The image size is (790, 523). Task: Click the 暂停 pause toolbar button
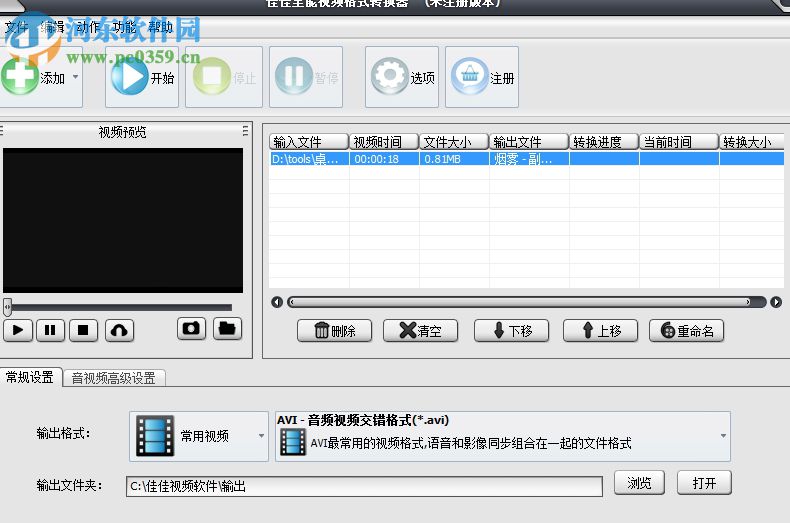point(306,77)
